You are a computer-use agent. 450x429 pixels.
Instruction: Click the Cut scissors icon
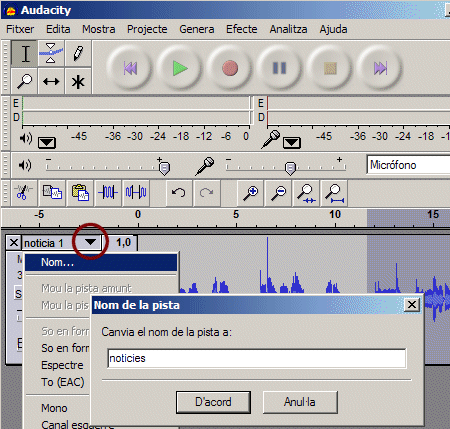click(x=24, y=193)
